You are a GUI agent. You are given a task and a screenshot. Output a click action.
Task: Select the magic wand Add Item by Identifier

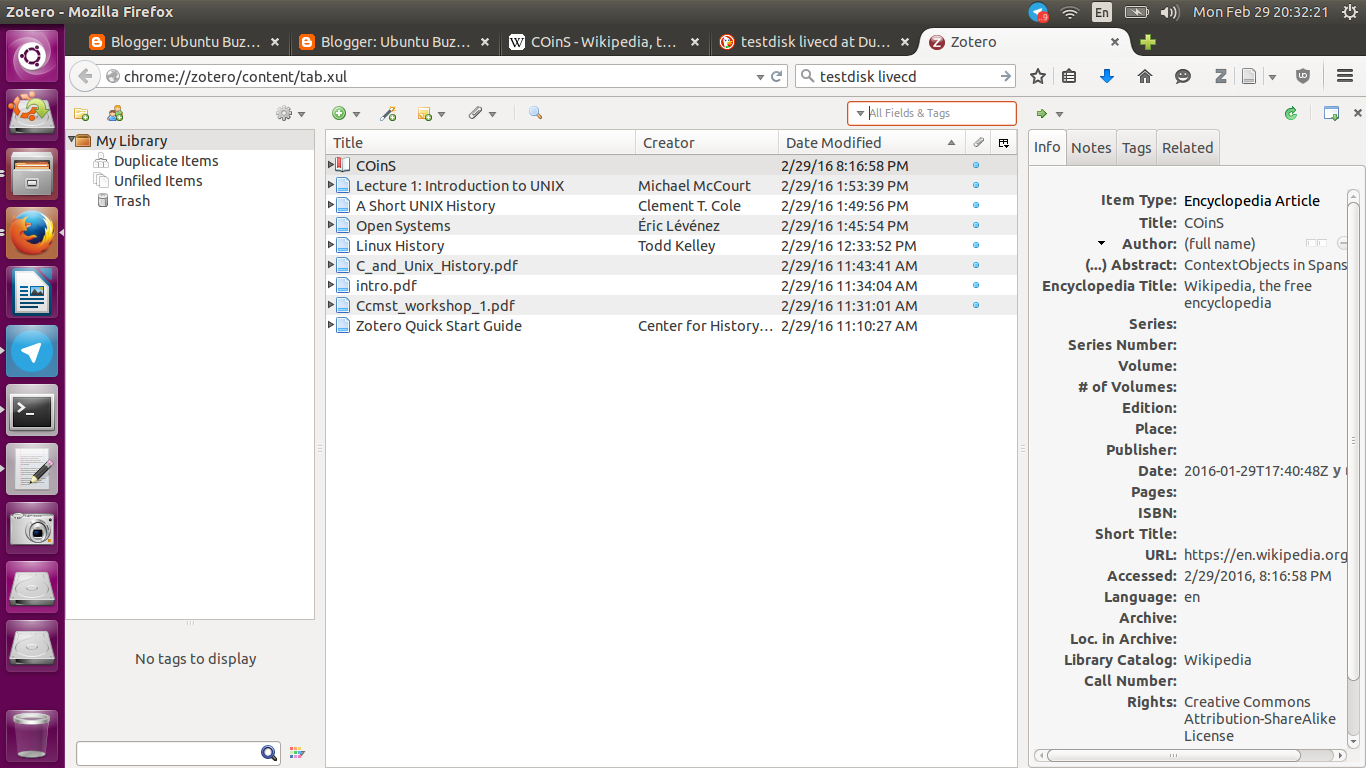coord(389,113)
